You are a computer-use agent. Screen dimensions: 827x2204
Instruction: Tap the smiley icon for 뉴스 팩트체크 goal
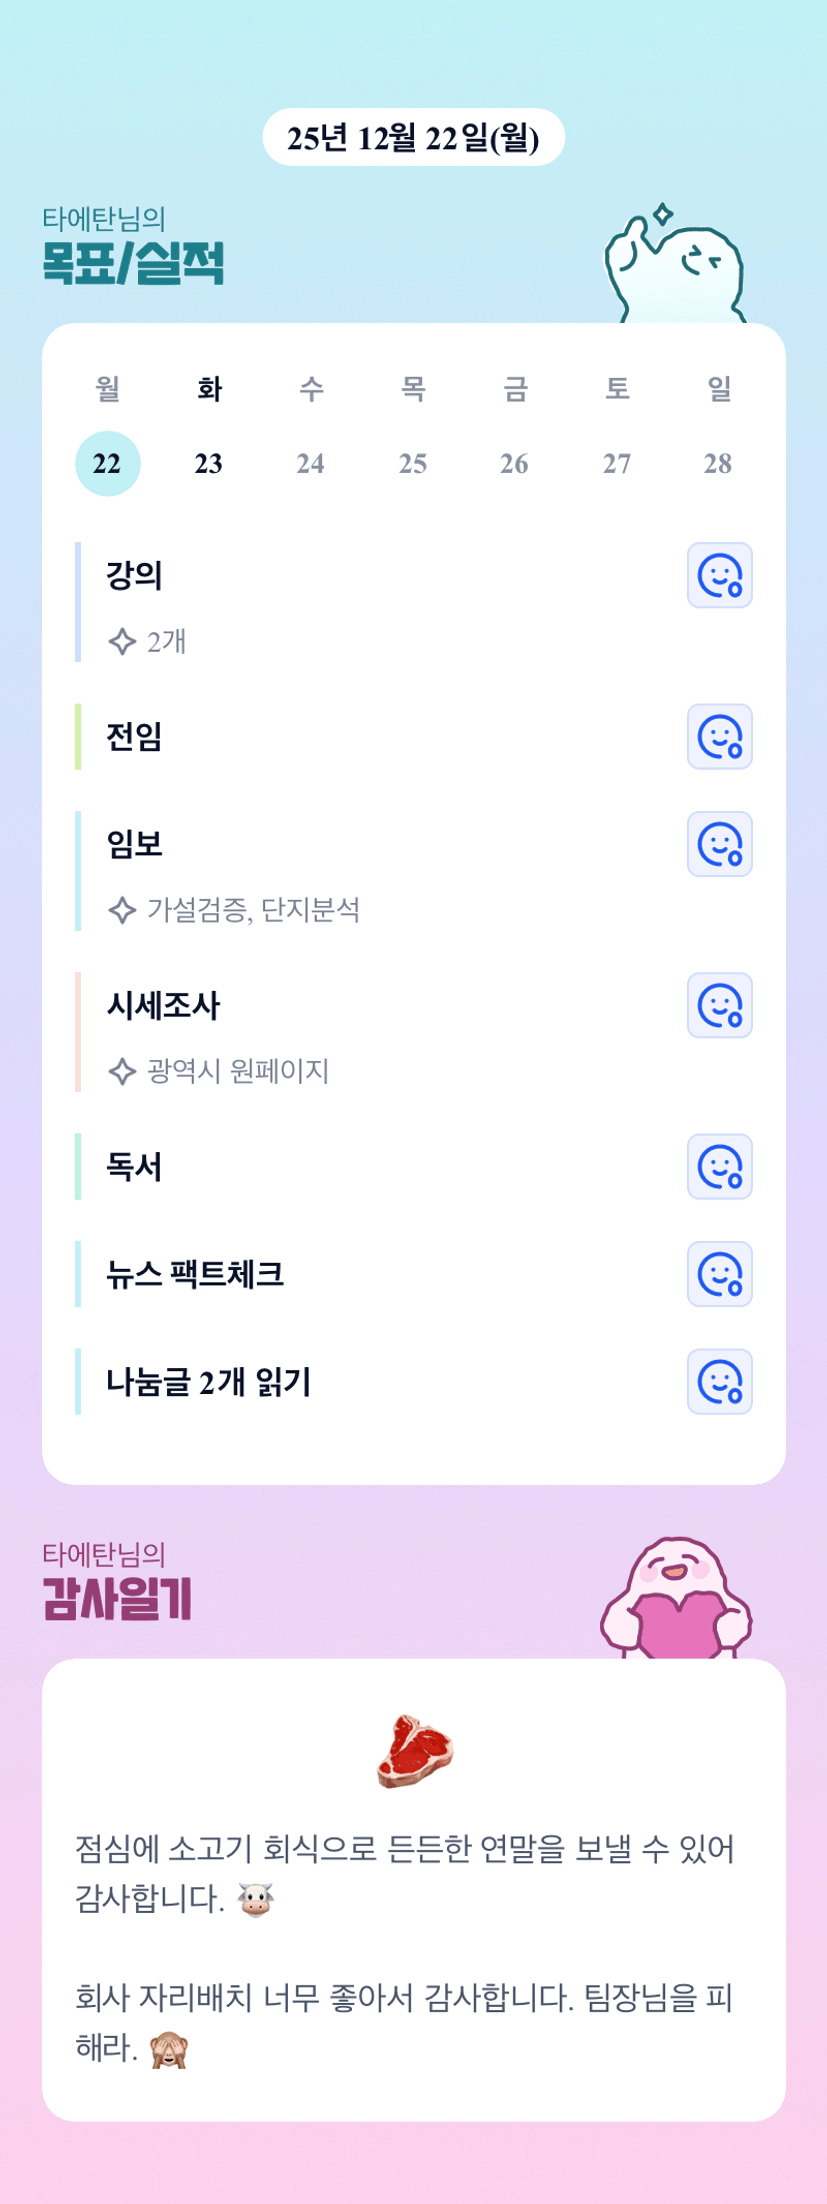[x=719, y=1274]
